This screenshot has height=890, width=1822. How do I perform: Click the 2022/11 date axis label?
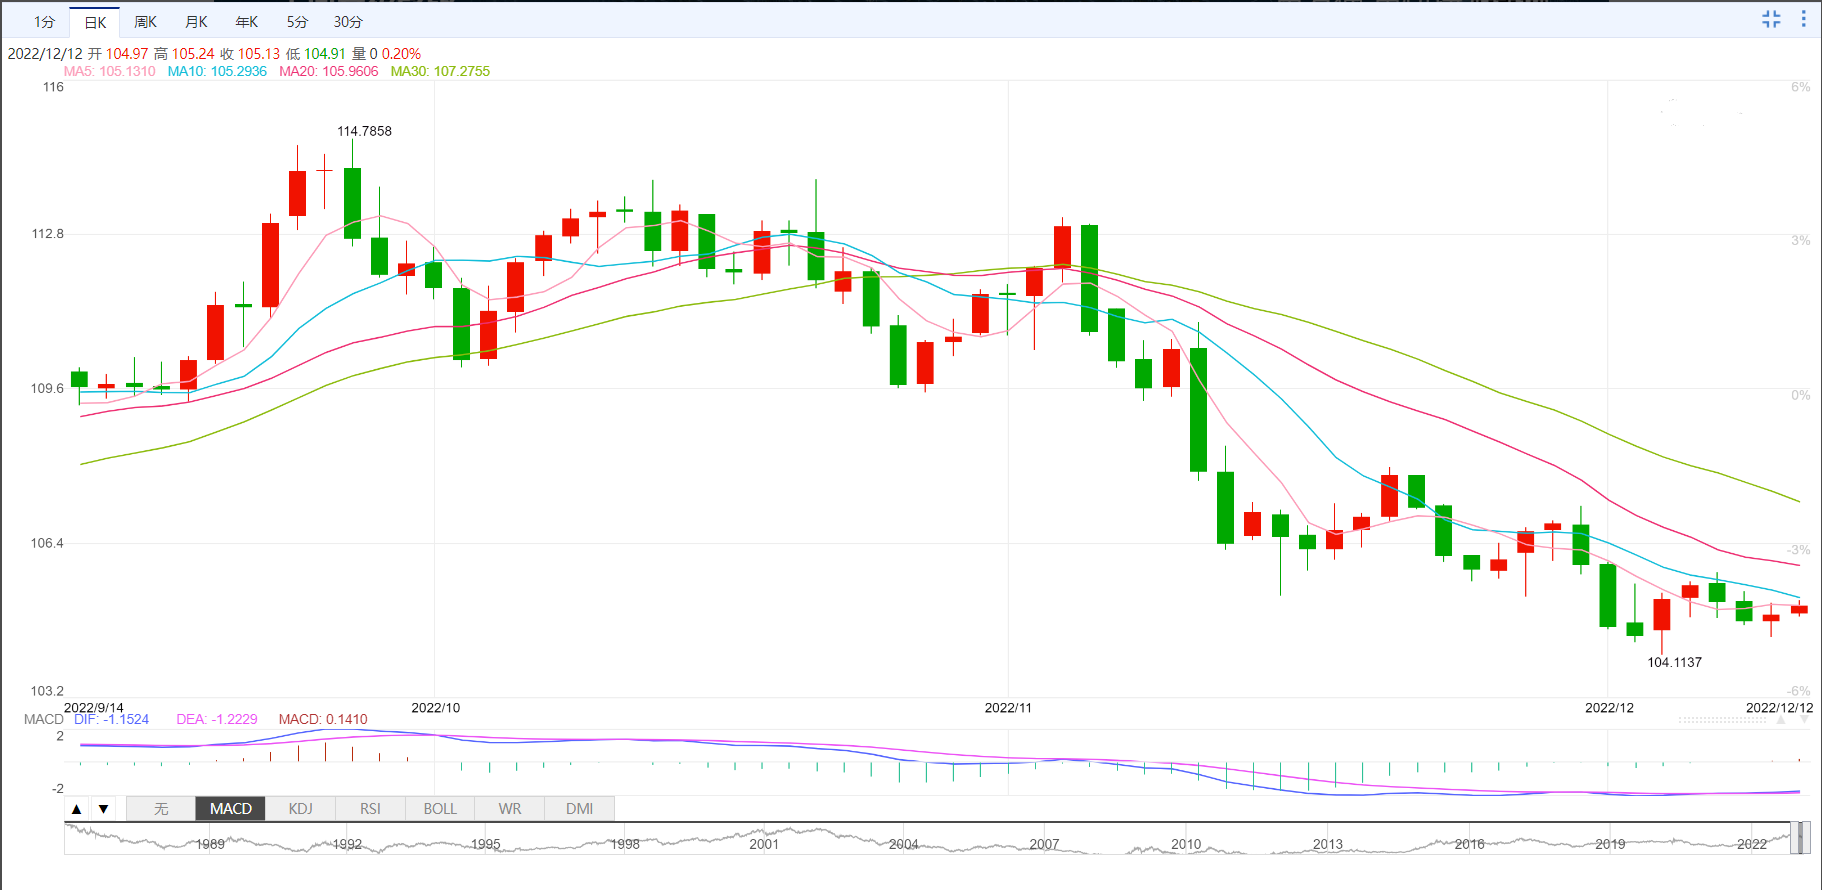click(x=1008, y=708)
